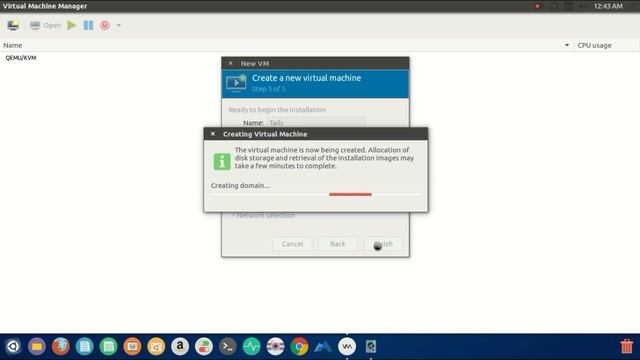Click the Virtual Machine Manager dock icon
The image size is (640, 360).
tap(347, 347)
